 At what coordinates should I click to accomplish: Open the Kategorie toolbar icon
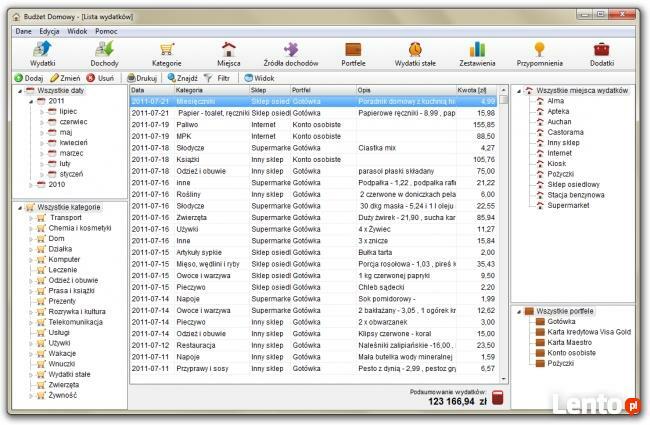[x=166, y=52]
